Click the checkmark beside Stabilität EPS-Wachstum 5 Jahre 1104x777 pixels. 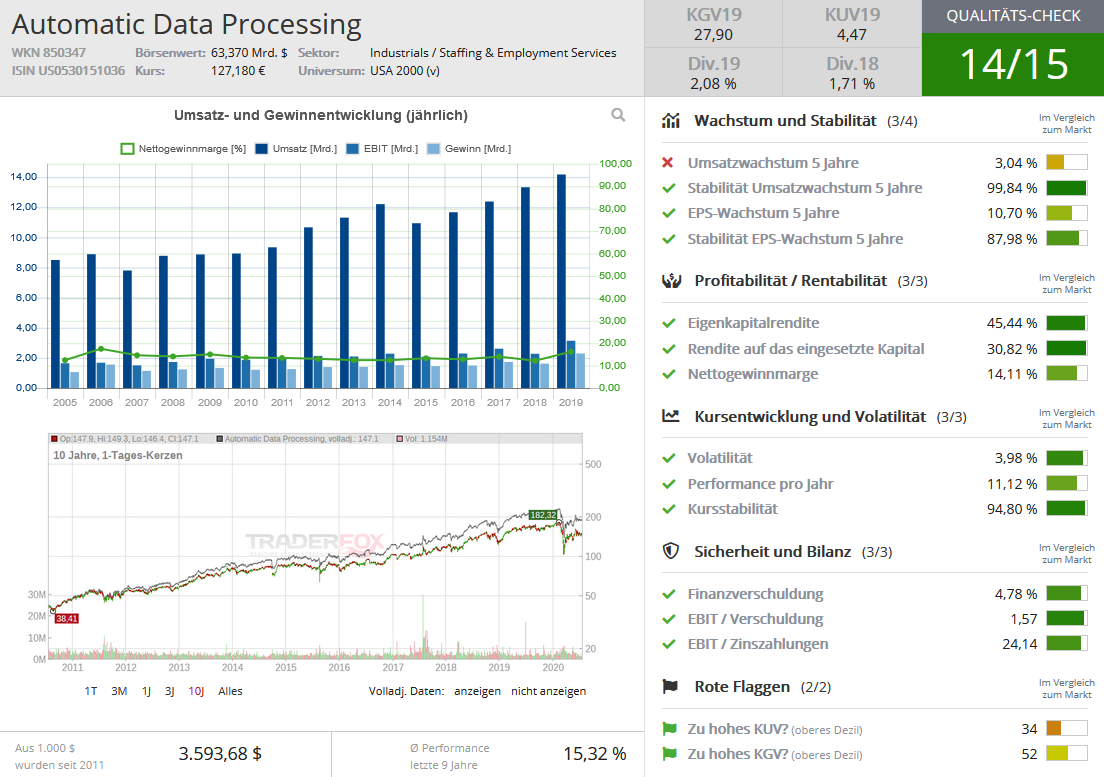669,239
